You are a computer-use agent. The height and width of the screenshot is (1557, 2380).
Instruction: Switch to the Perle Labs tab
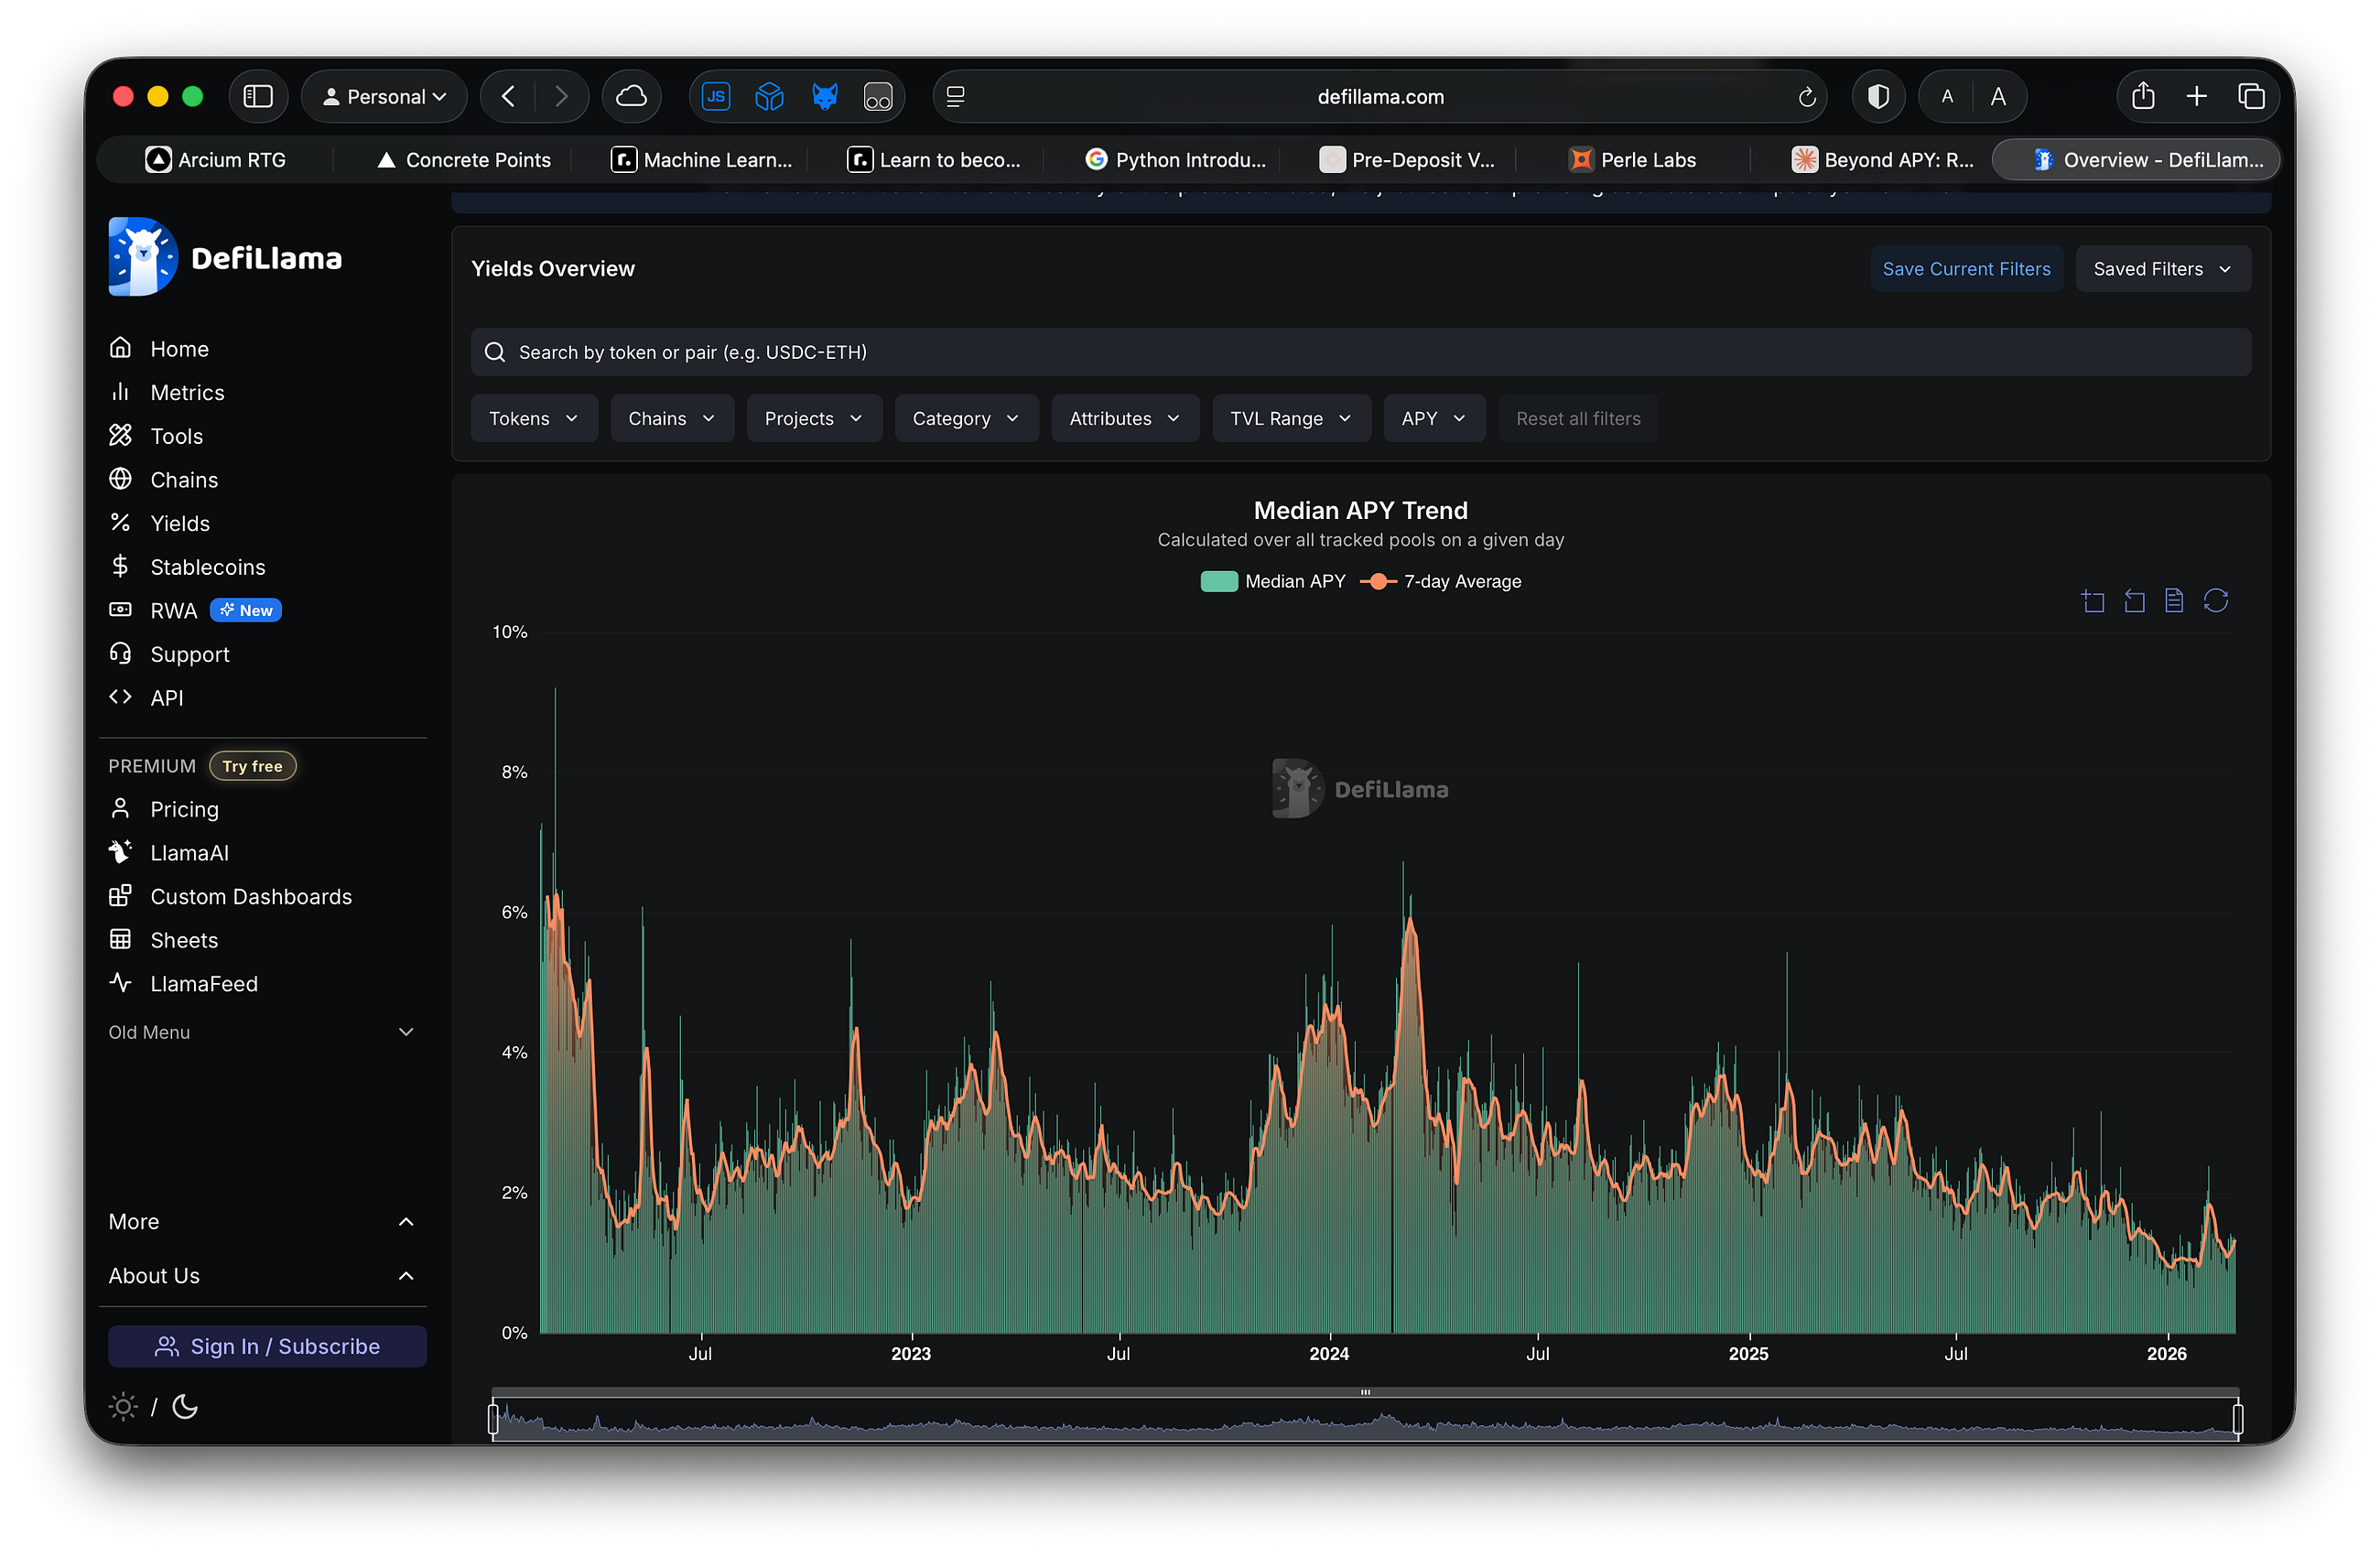[x=1633, y=160]
